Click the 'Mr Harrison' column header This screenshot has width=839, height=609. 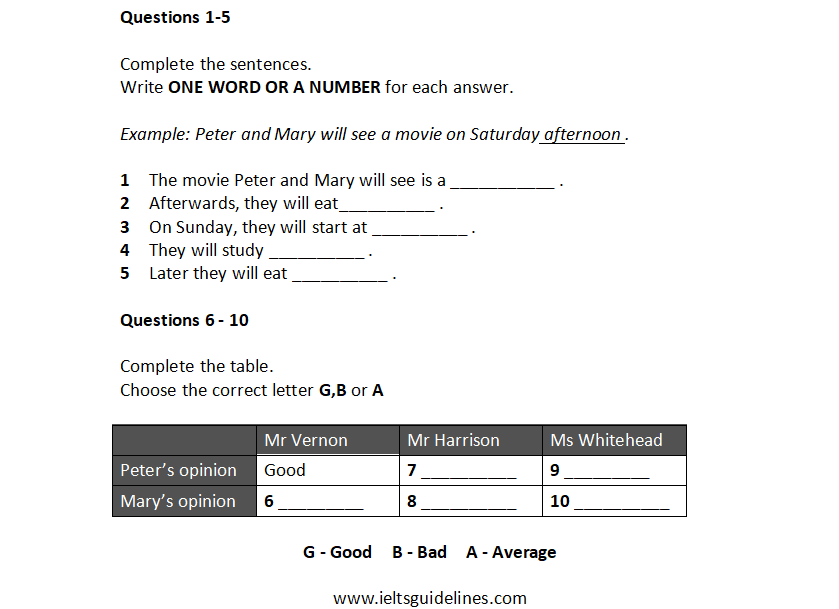[x=453, y=440]
